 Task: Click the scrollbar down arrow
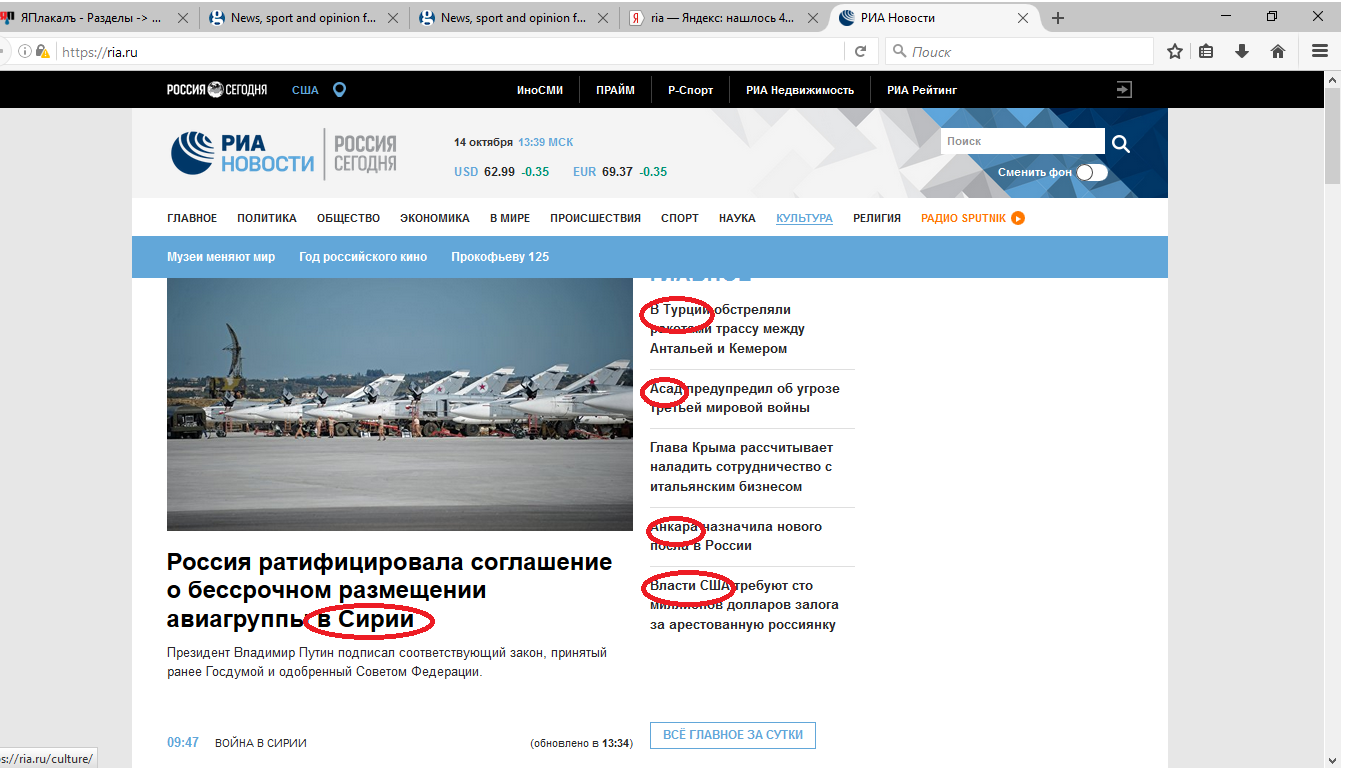[x=1332, y=759]
